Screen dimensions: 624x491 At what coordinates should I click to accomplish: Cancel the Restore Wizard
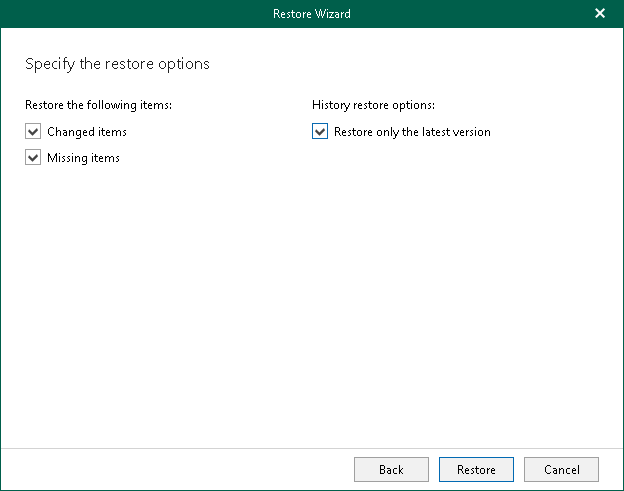pos(561,469)
